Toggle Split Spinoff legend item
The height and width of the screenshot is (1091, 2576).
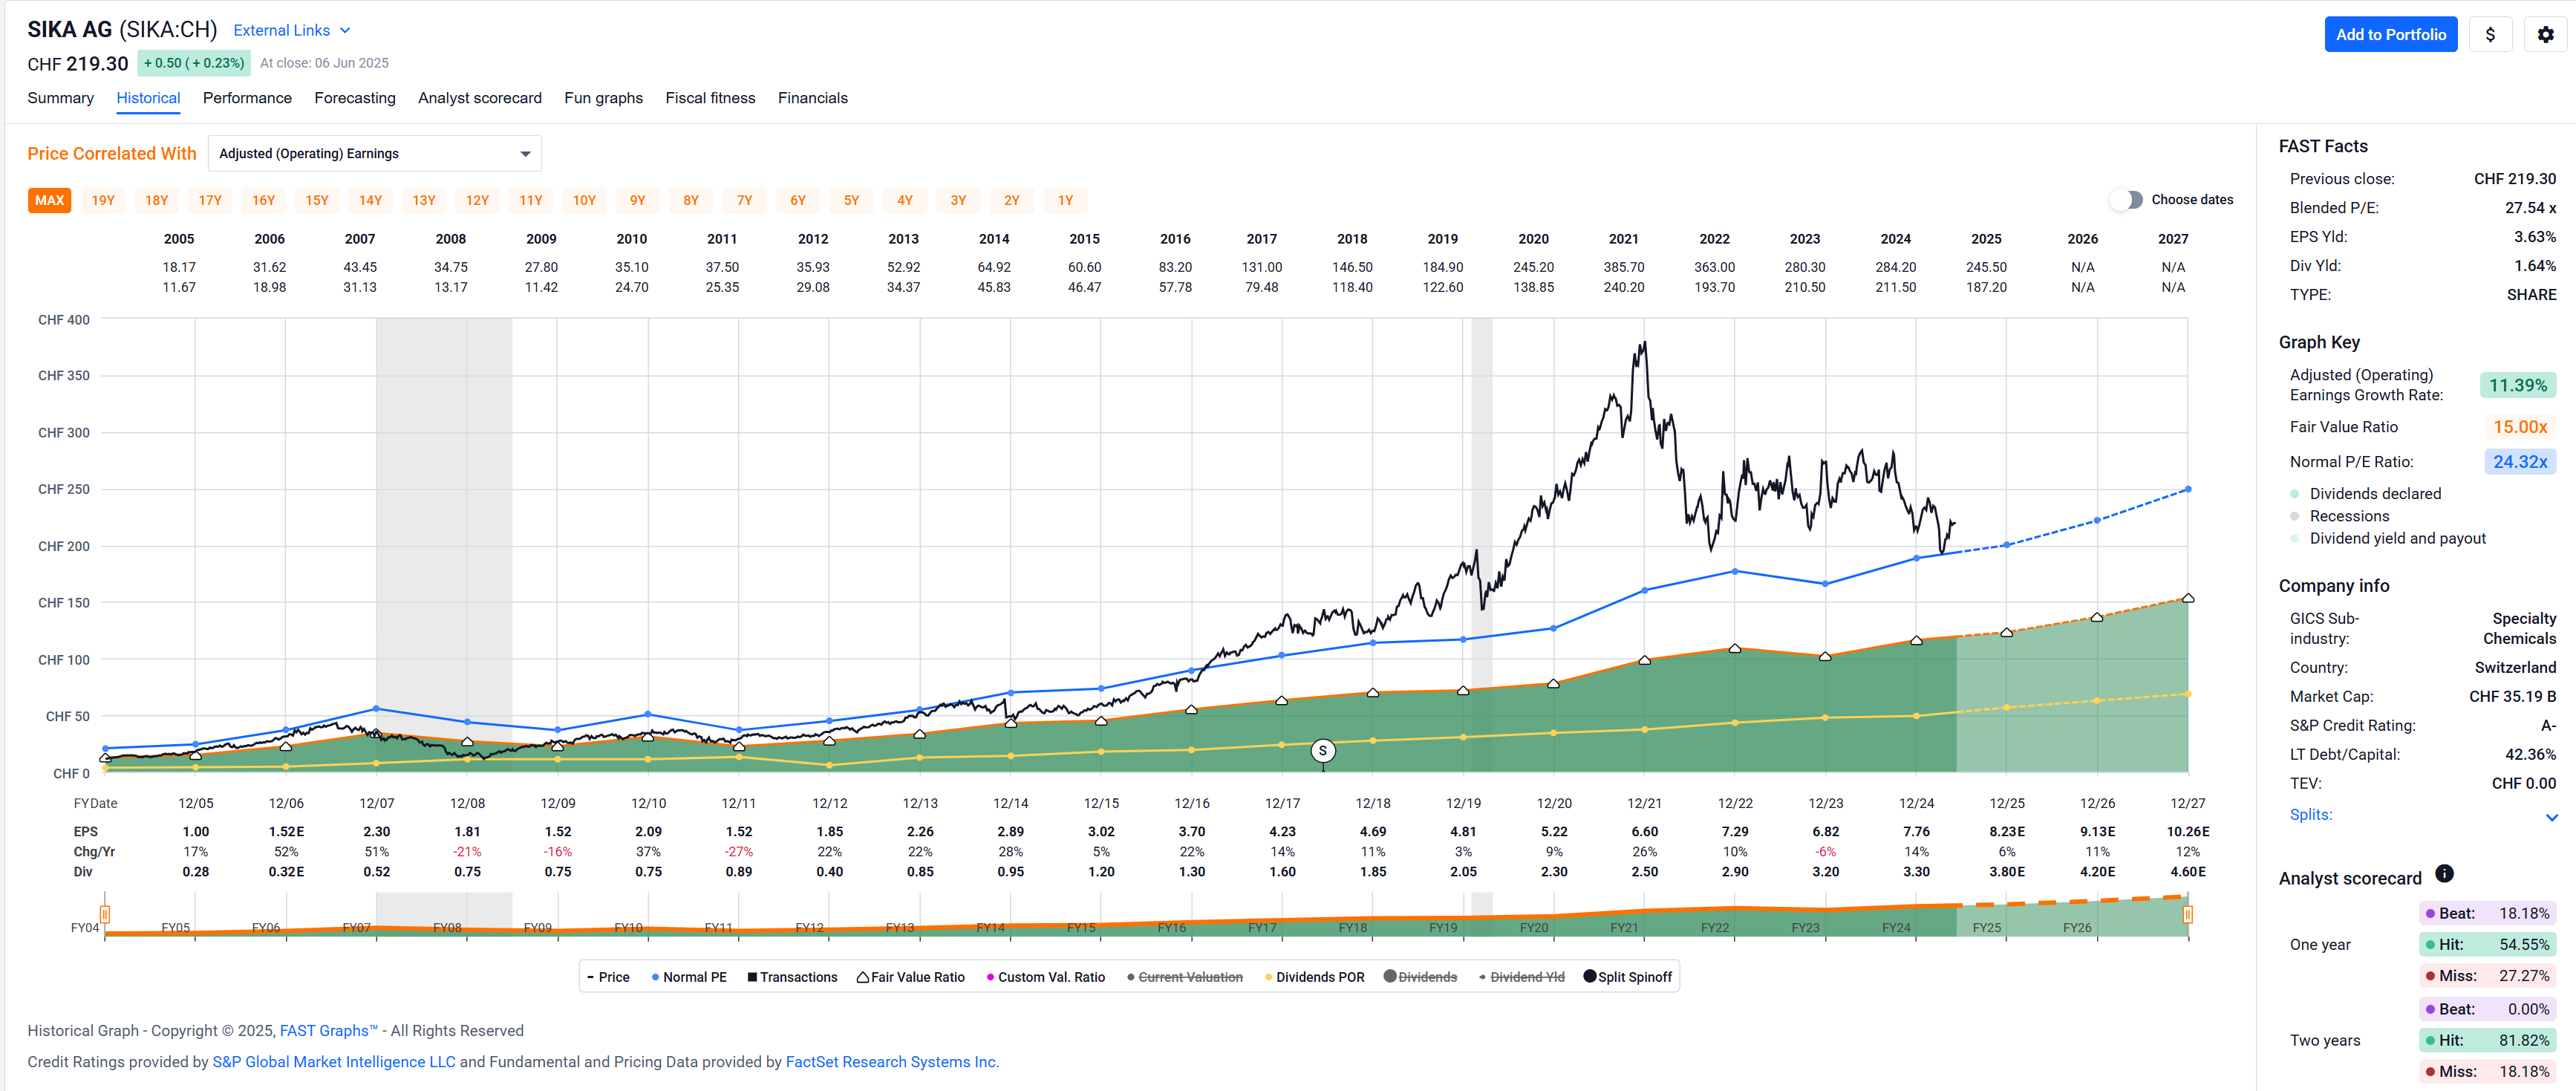(1628, 977)
